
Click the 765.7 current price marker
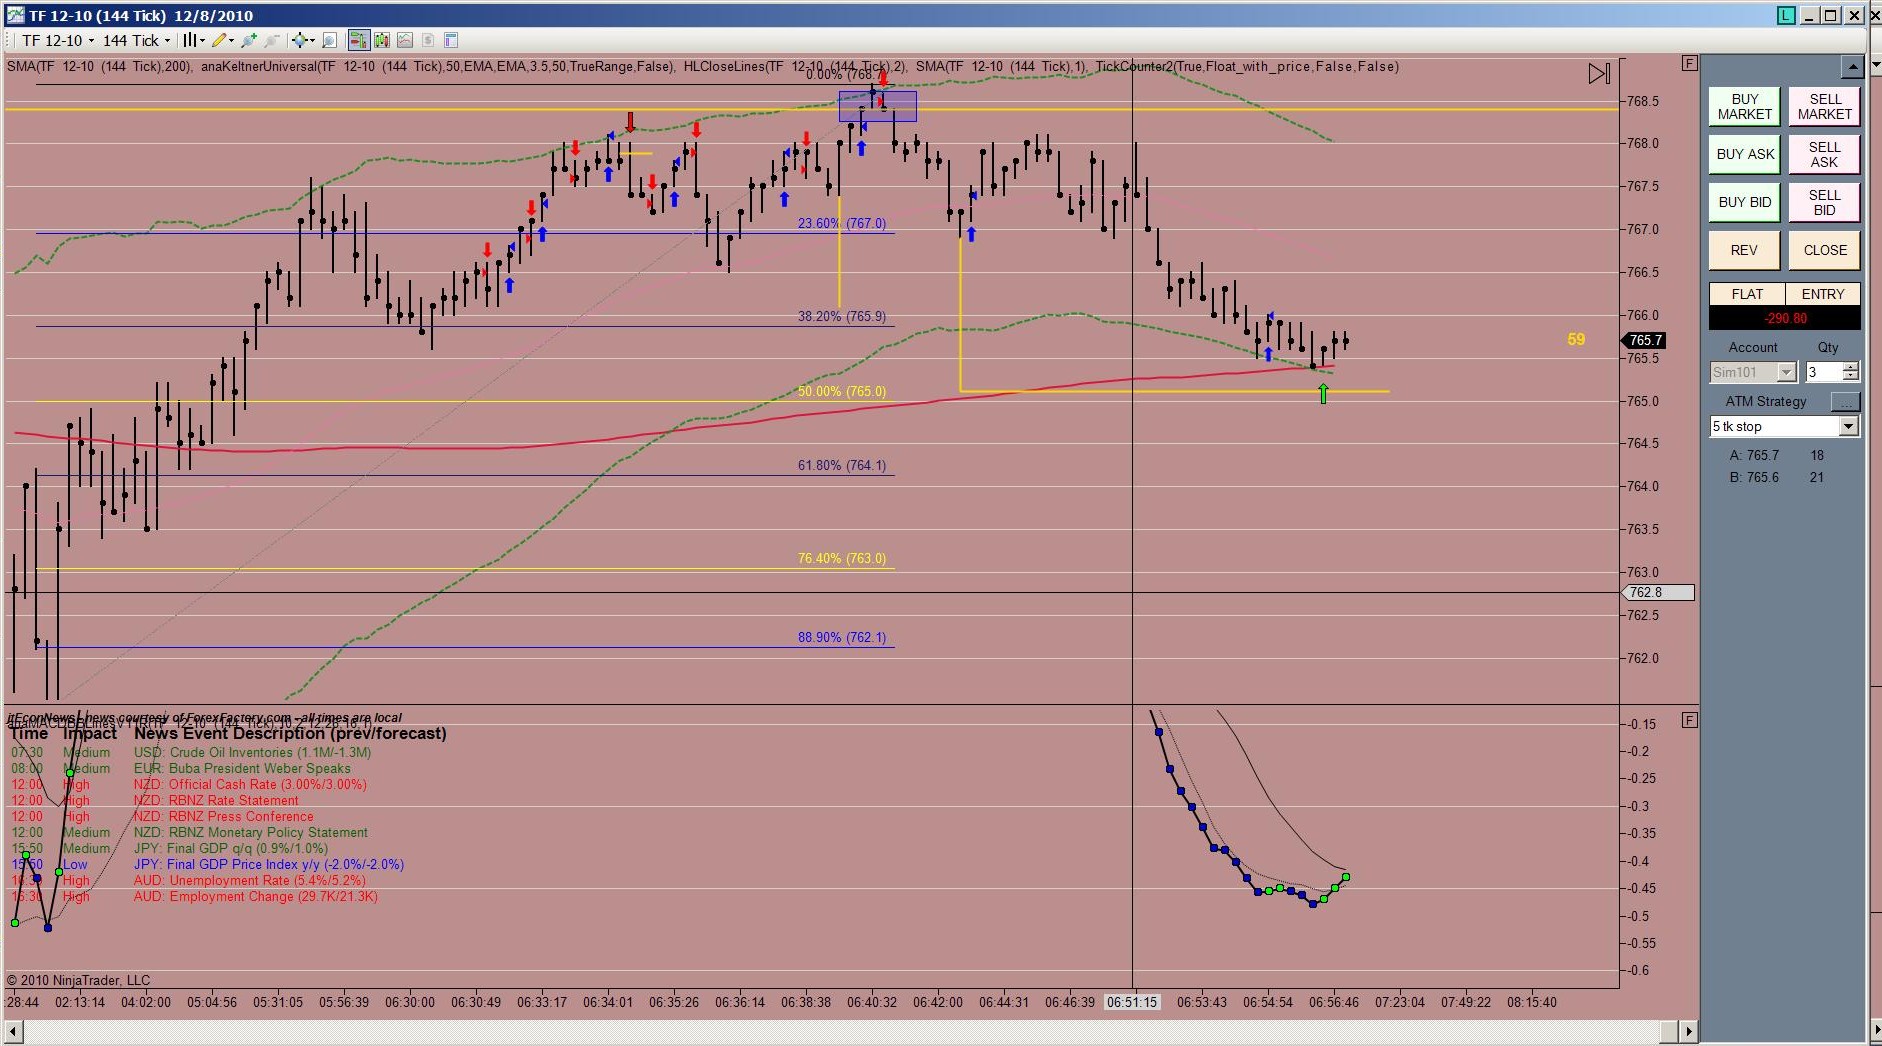click(1645, 340)
